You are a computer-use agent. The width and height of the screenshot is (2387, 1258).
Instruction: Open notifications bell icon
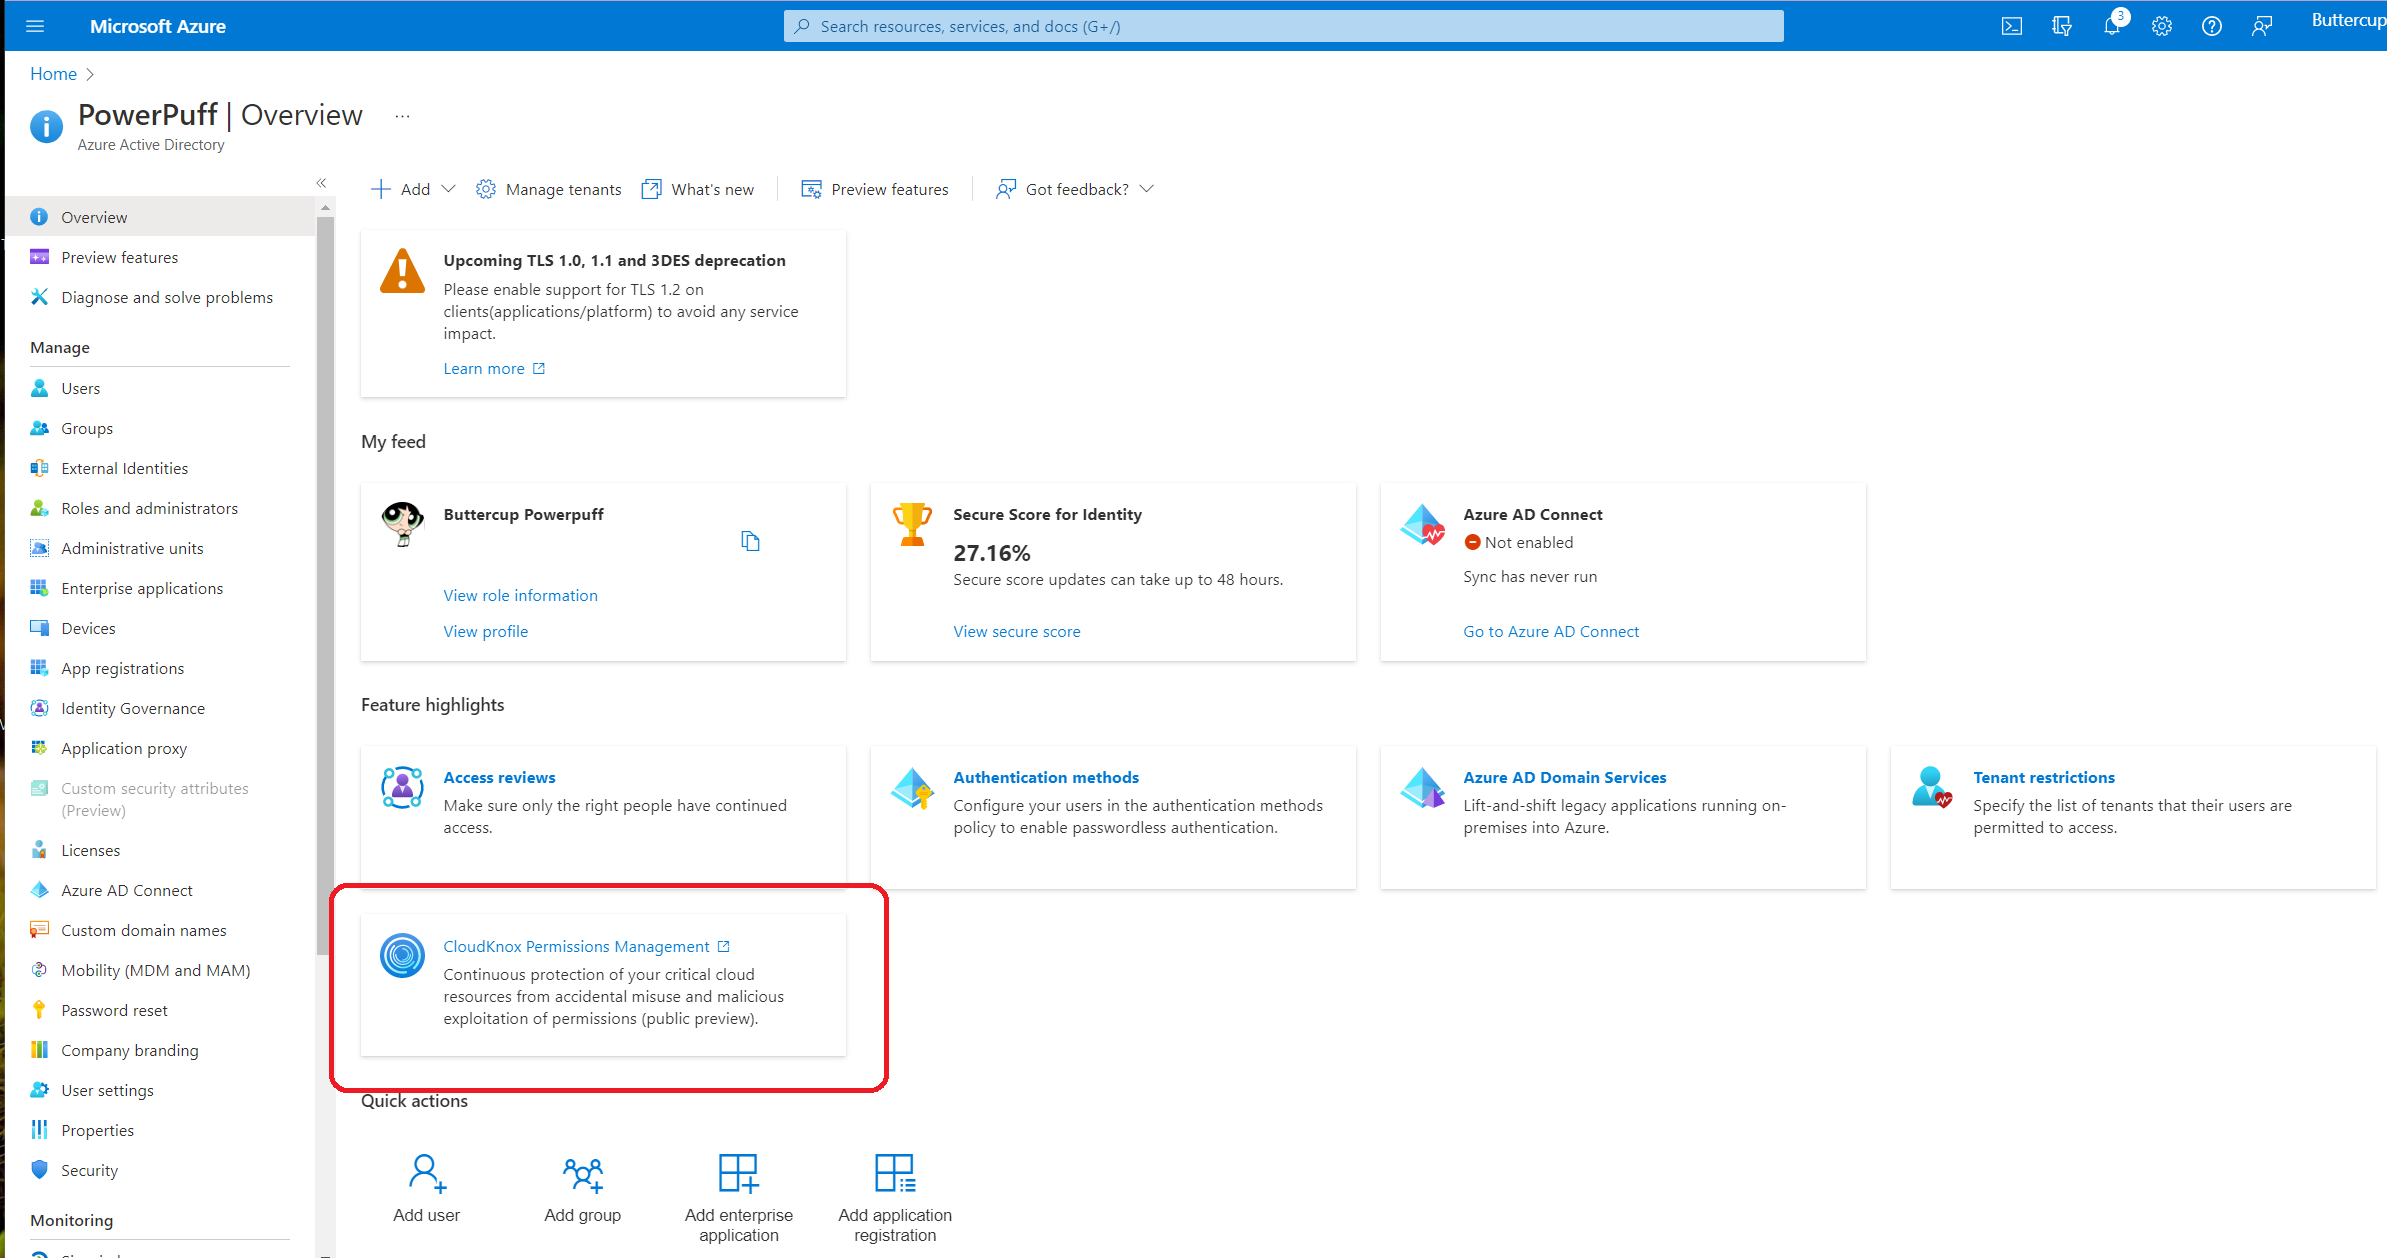[2111, 26]
